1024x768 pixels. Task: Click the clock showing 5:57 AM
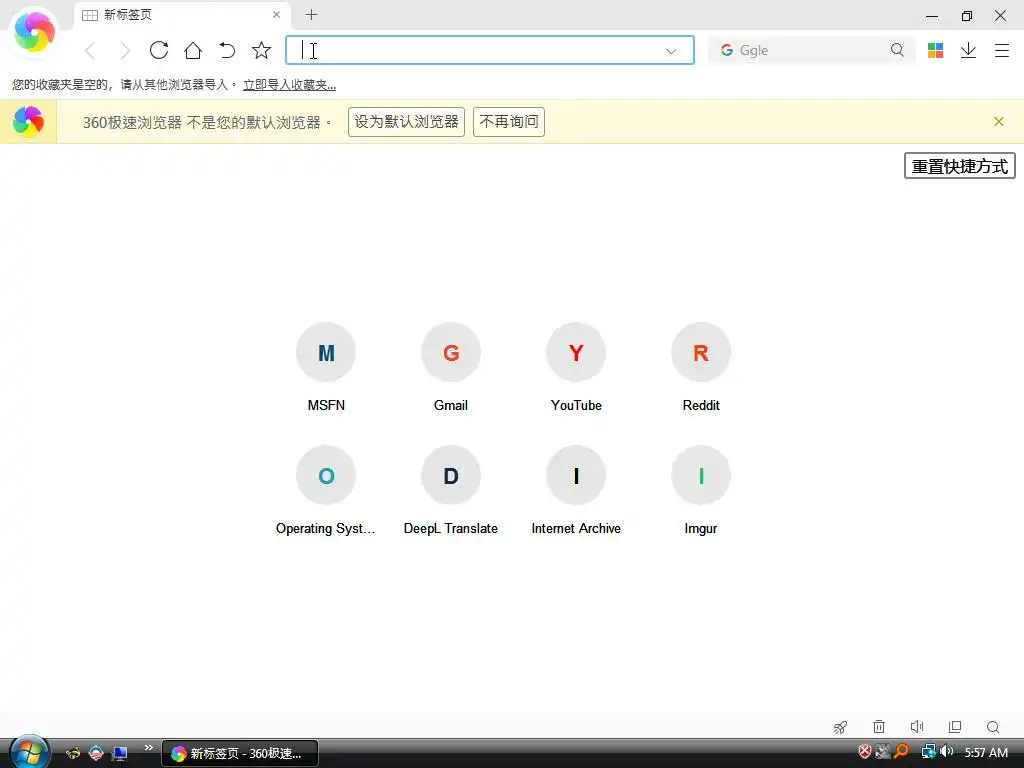point(986,753)
